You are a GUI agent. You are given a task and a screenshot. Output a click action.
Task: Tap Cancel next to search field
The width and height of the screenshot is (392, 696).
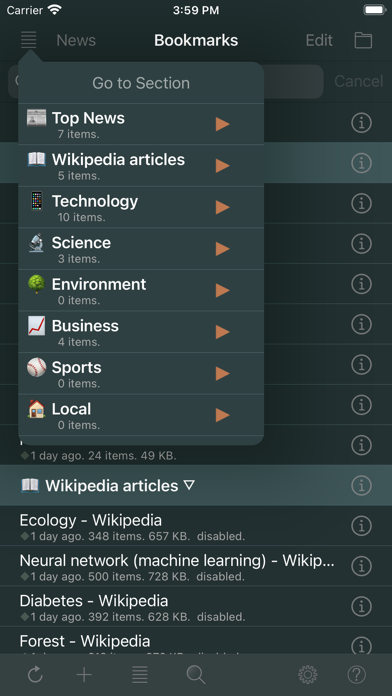tap(359, 81)
